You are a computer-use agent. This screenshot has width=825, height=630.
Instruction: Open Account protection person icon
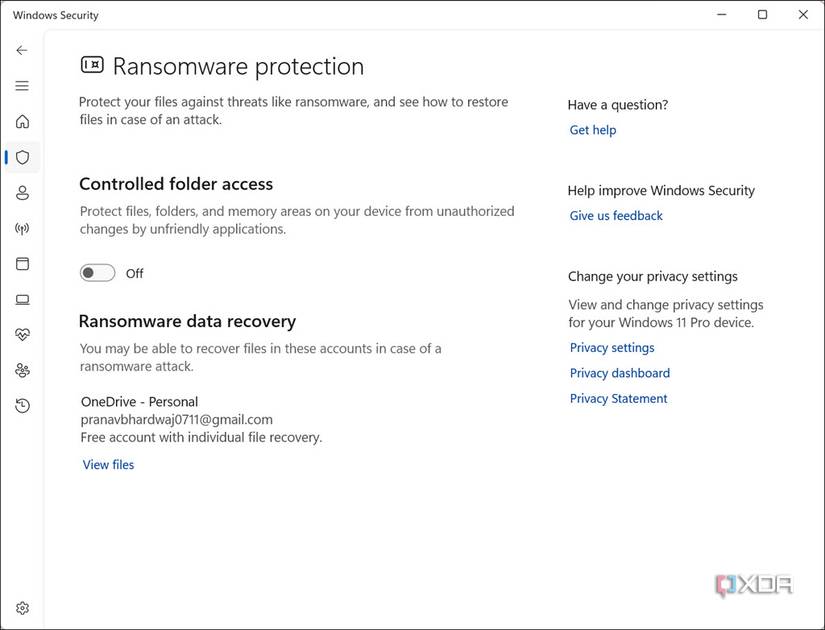(x=22, y=193)
